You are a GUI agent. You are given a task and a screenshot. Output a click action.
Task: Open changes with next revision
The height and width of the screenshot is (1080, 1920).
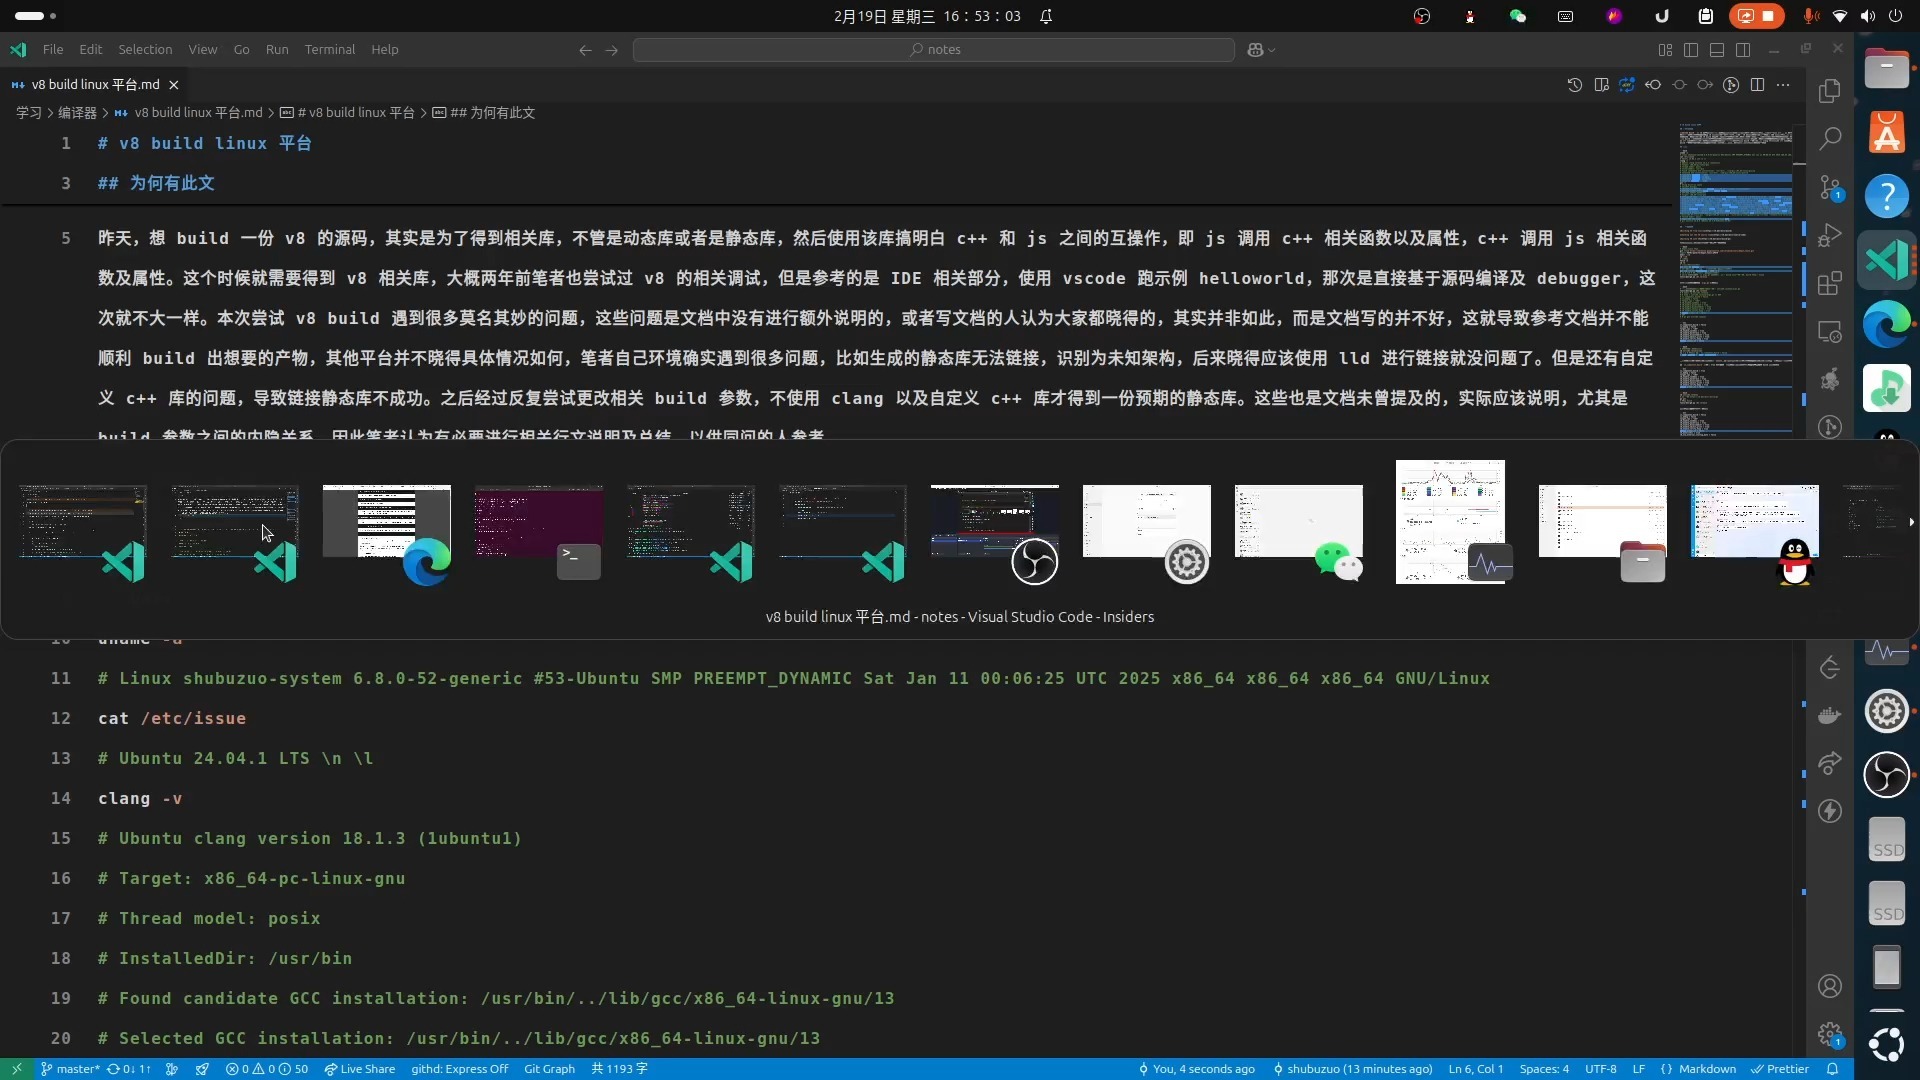[1705, 85]
